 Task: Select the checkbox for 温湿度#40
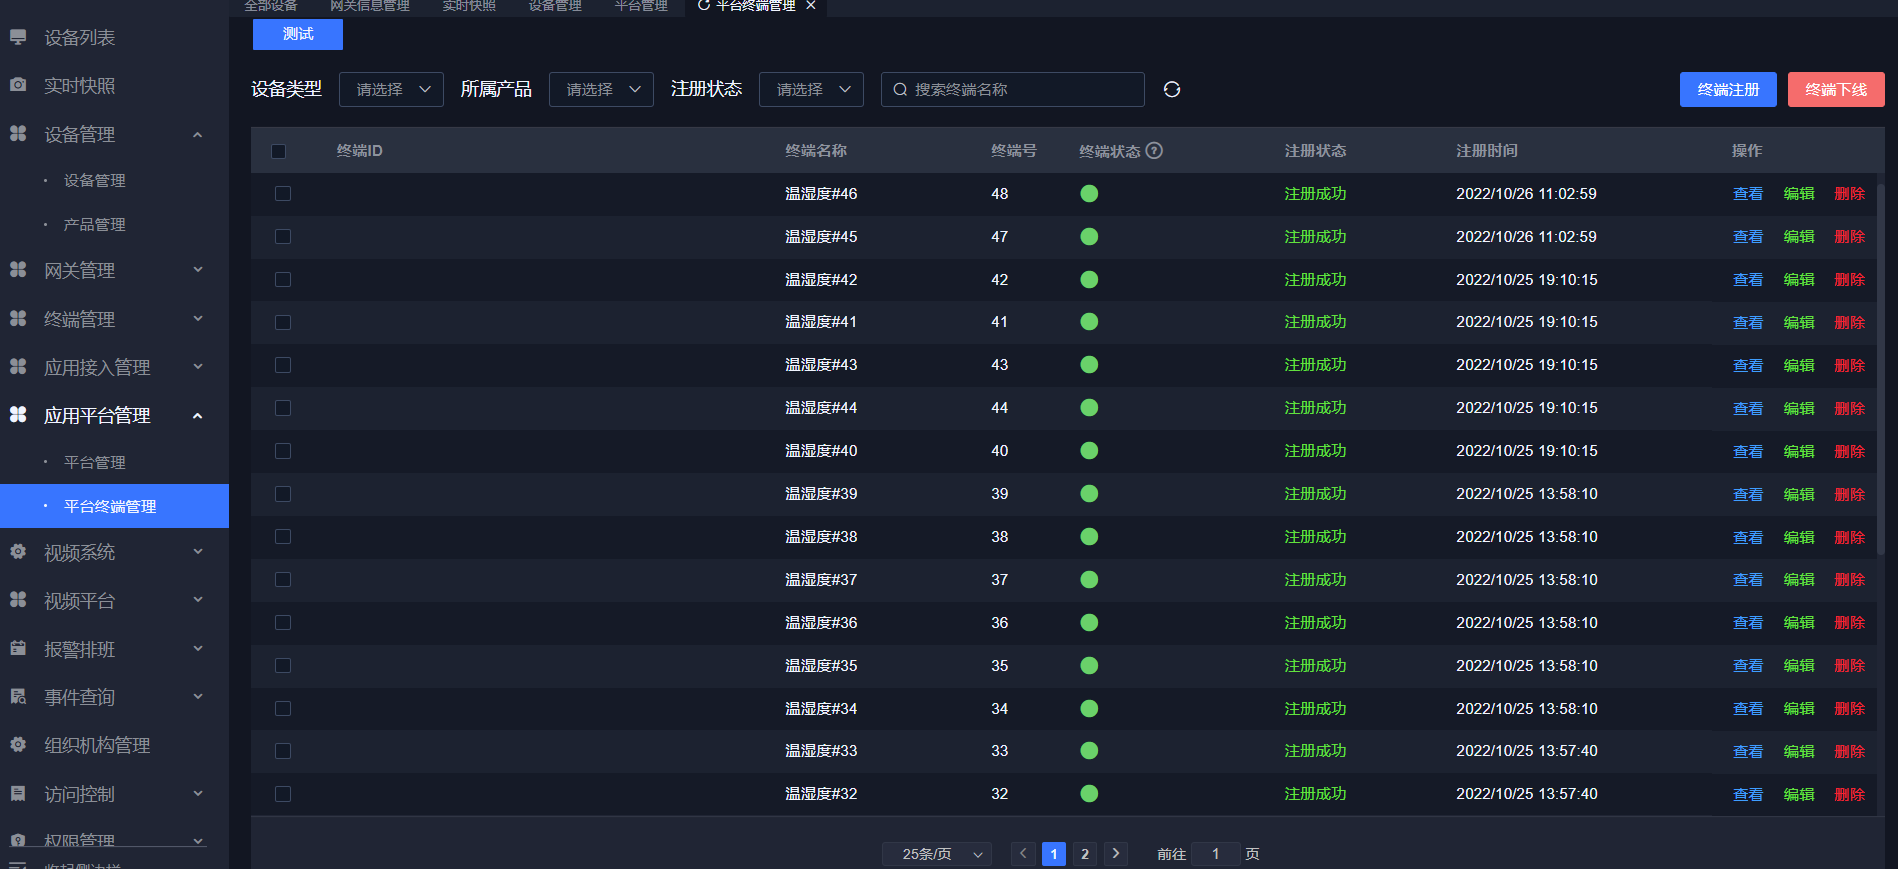[x=283, y=451]
